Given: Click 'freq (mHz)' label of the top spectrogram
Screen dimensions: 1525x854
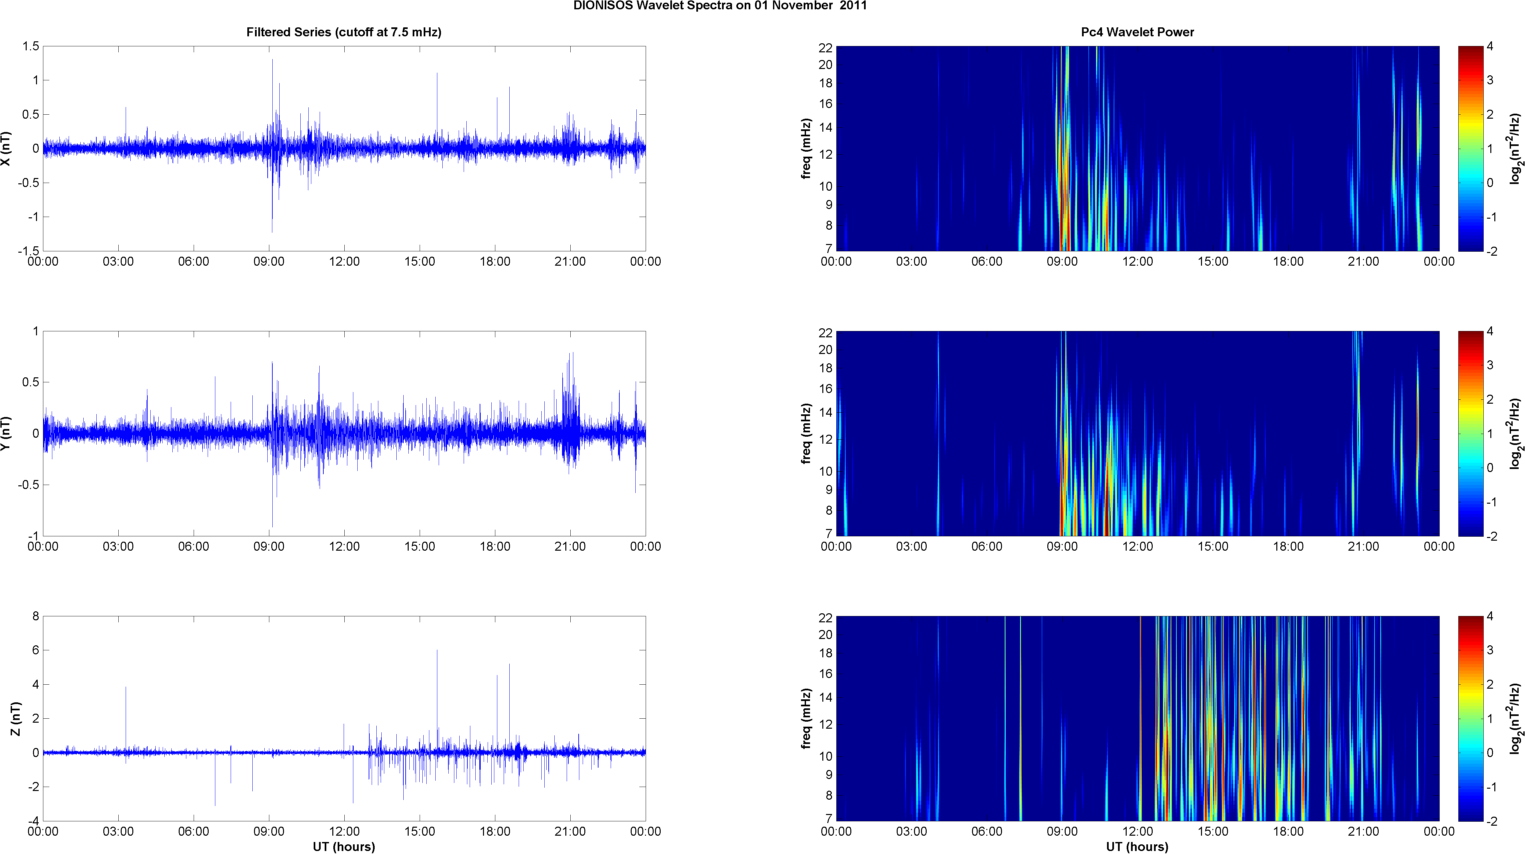Looking at the screenshot, I should (x=806, y=149).
